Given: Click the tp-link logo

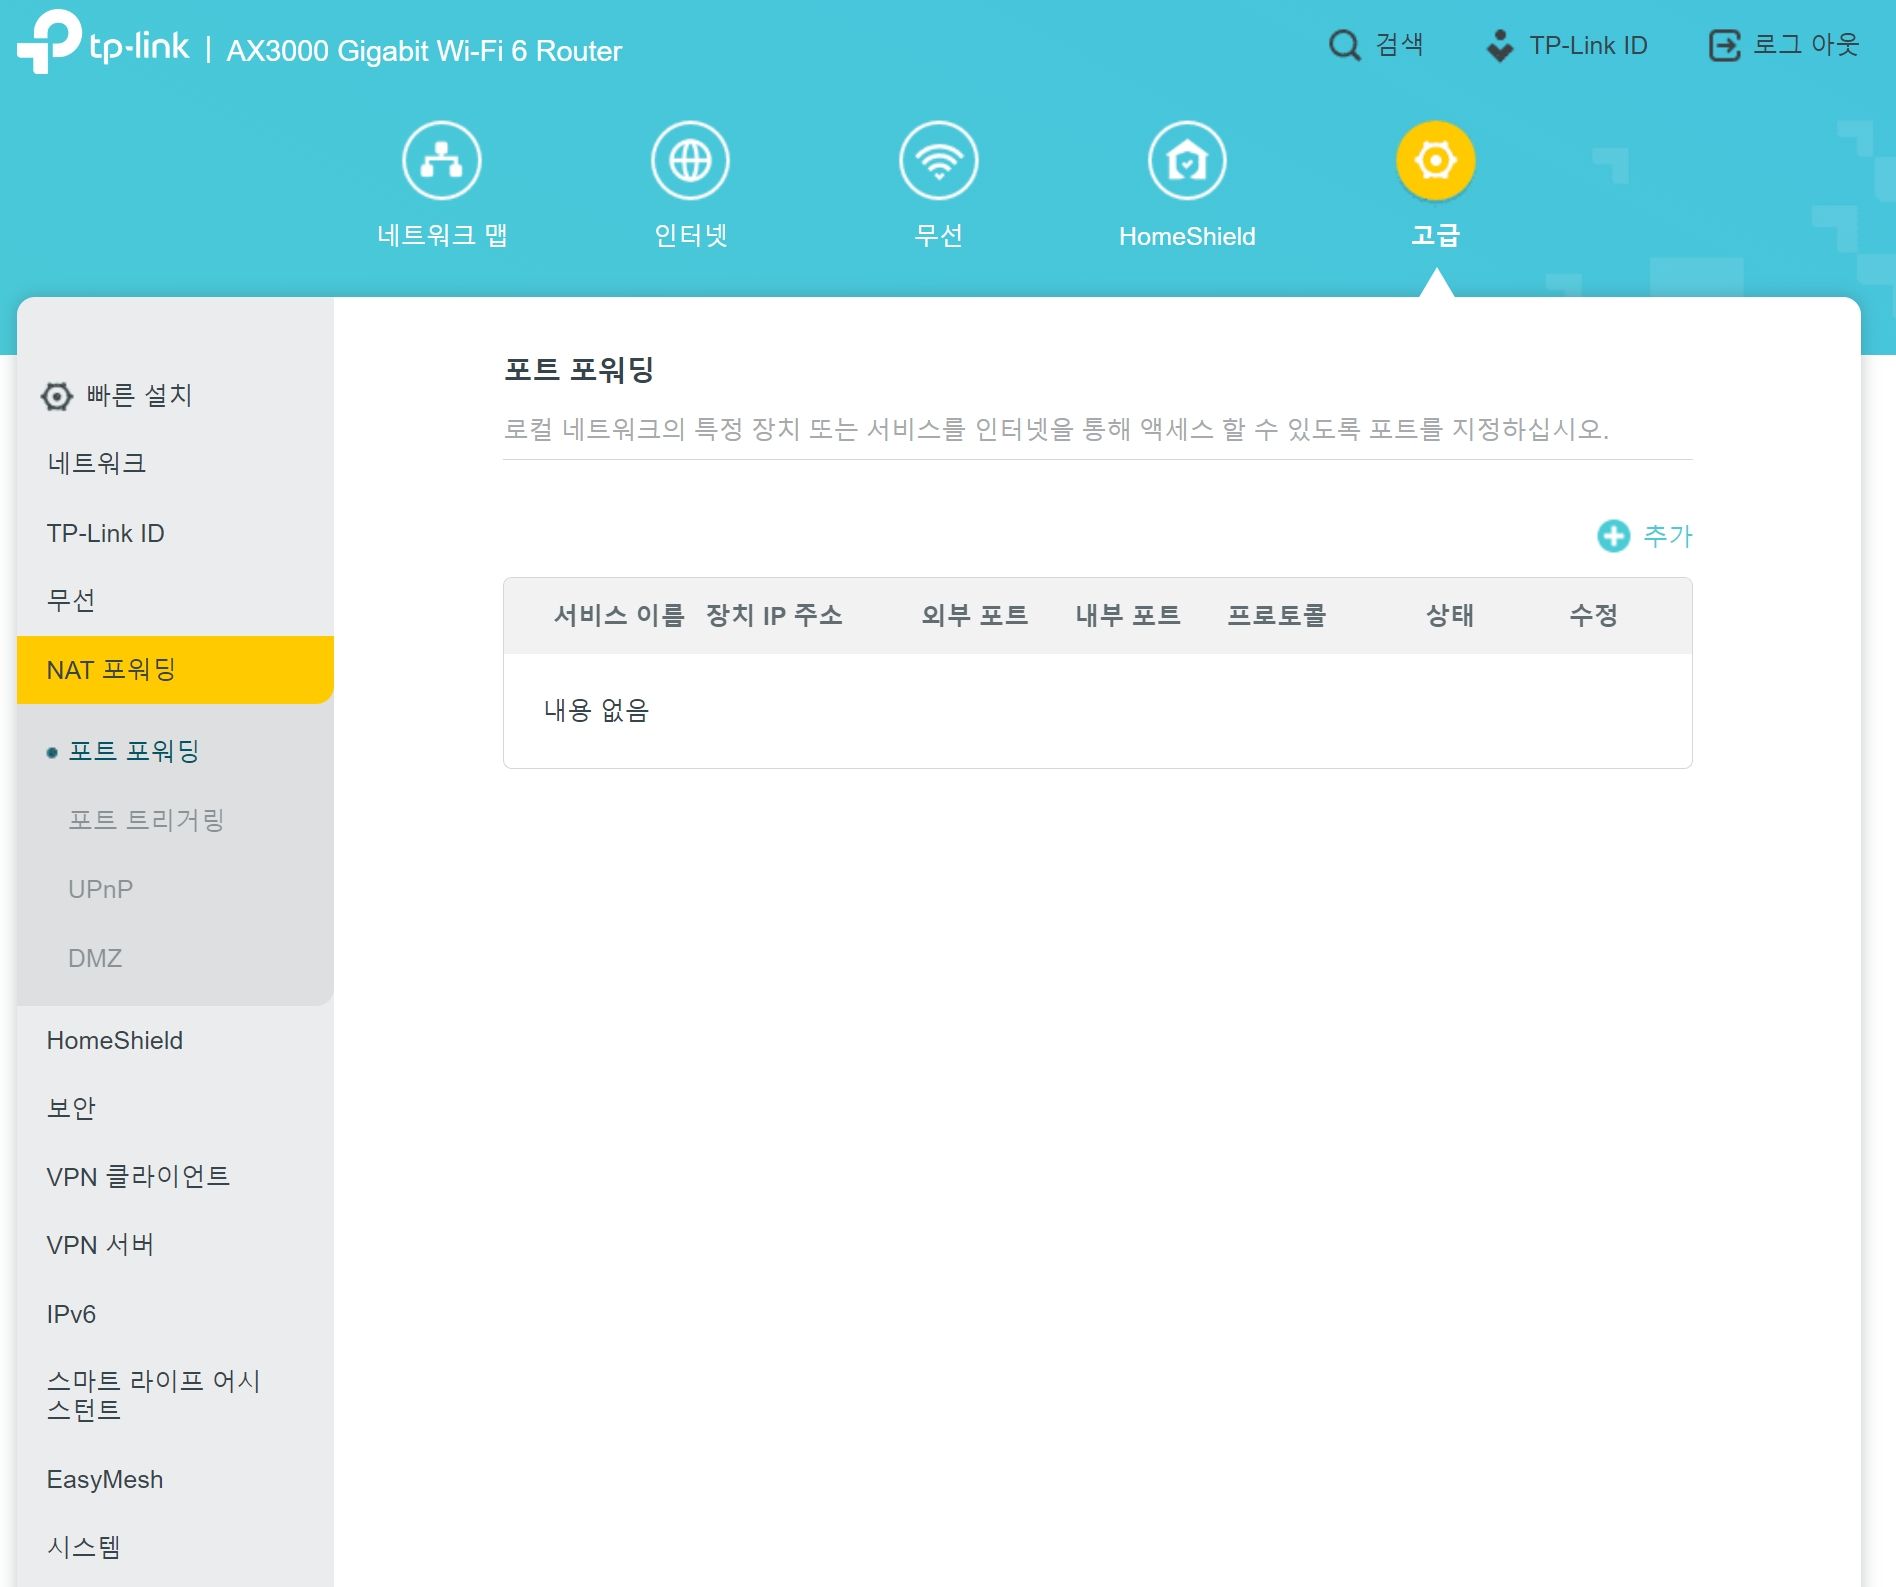Looking at the screenshot, I should tap(103, 42).
